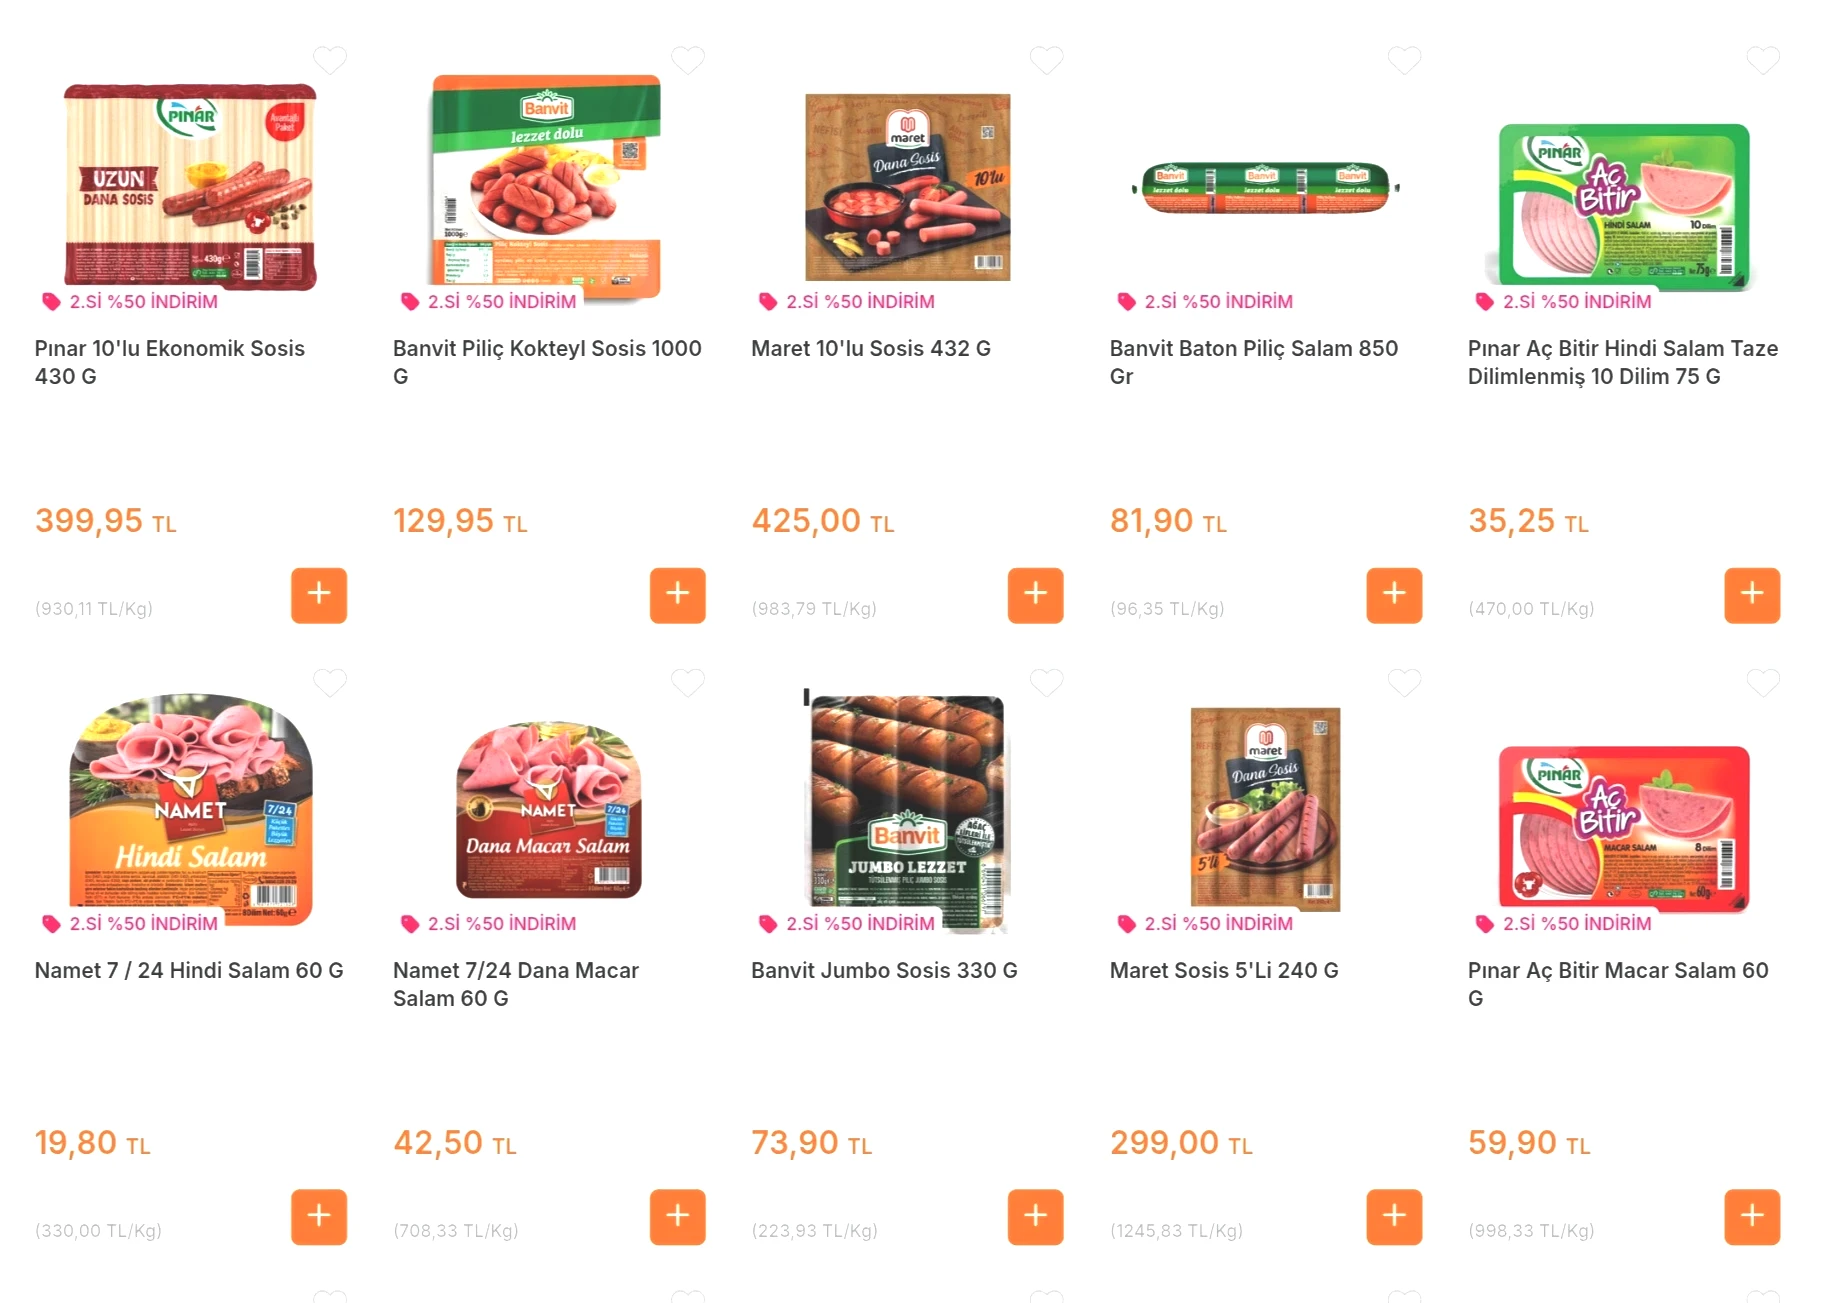Add Pınar 10'lu Ekonomik Sosis to cart
1837x1303 pixels.
click(x=319, y=595)
